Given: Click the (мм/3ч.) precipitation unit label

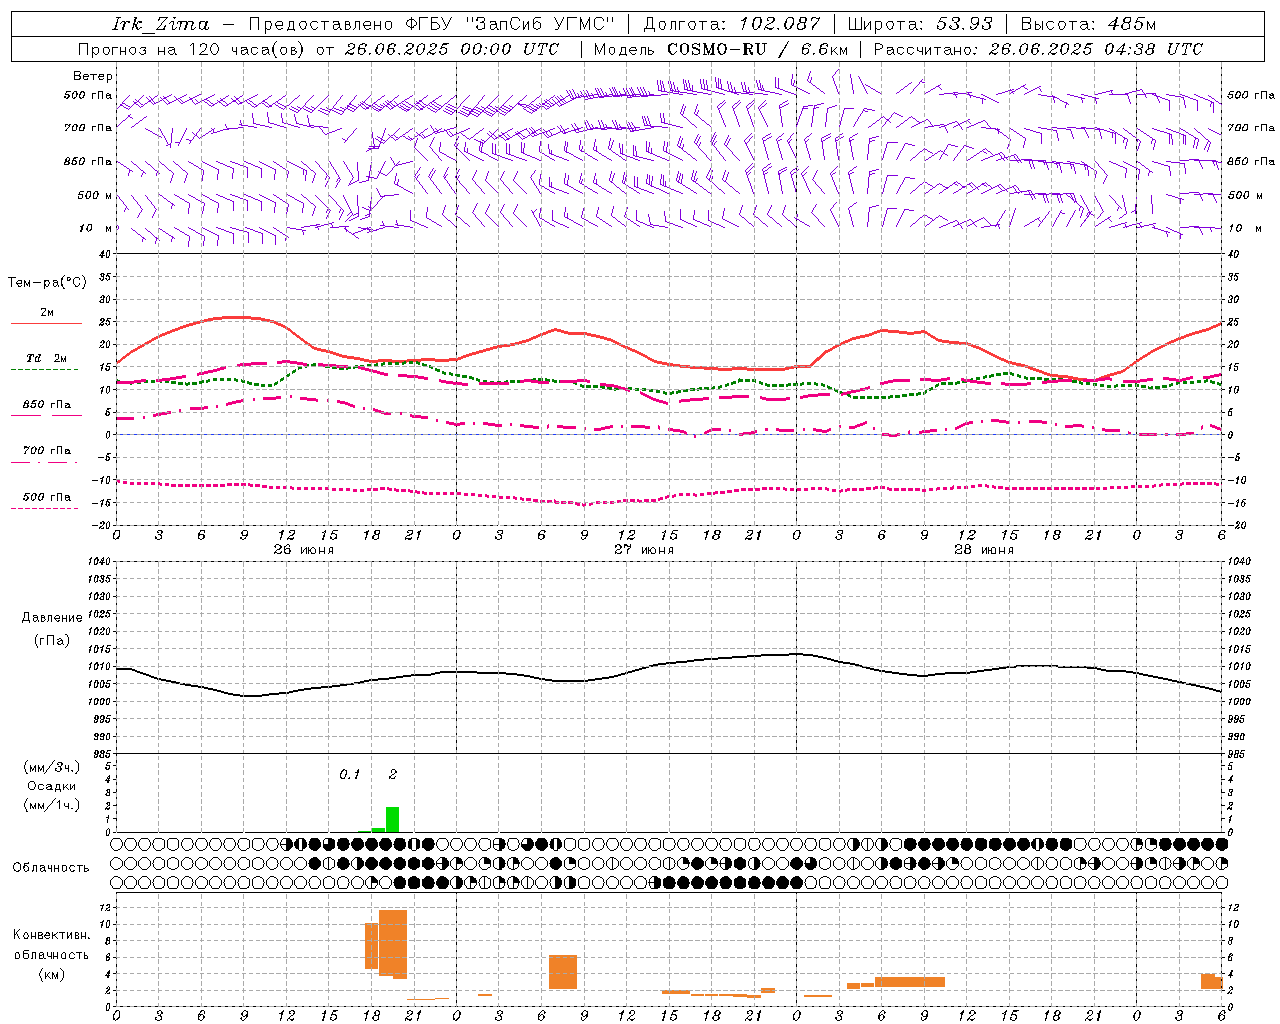Looking at the screenshot, I should point(51,767).
